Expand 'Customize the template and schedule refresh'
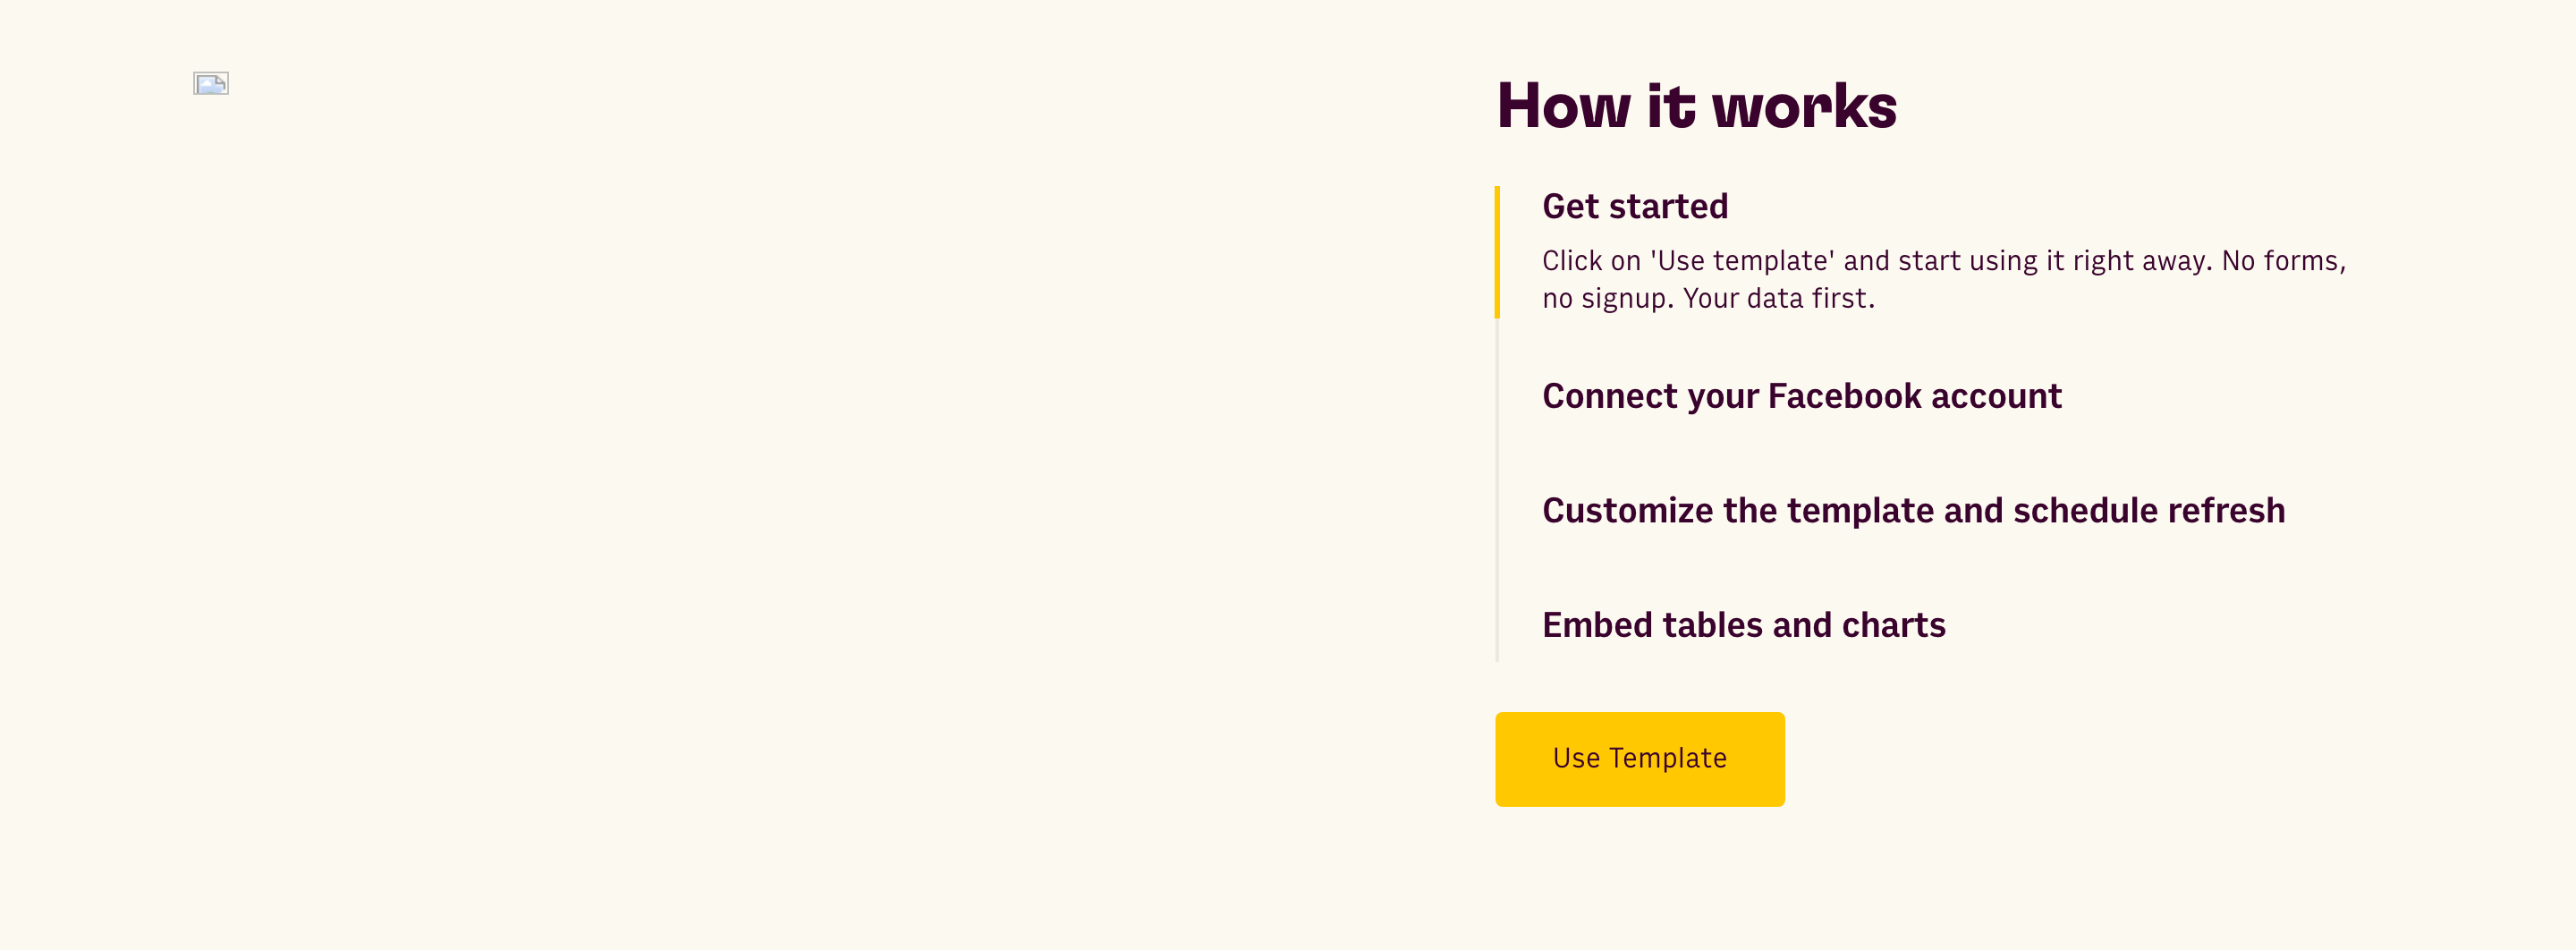 (1913, 510)
